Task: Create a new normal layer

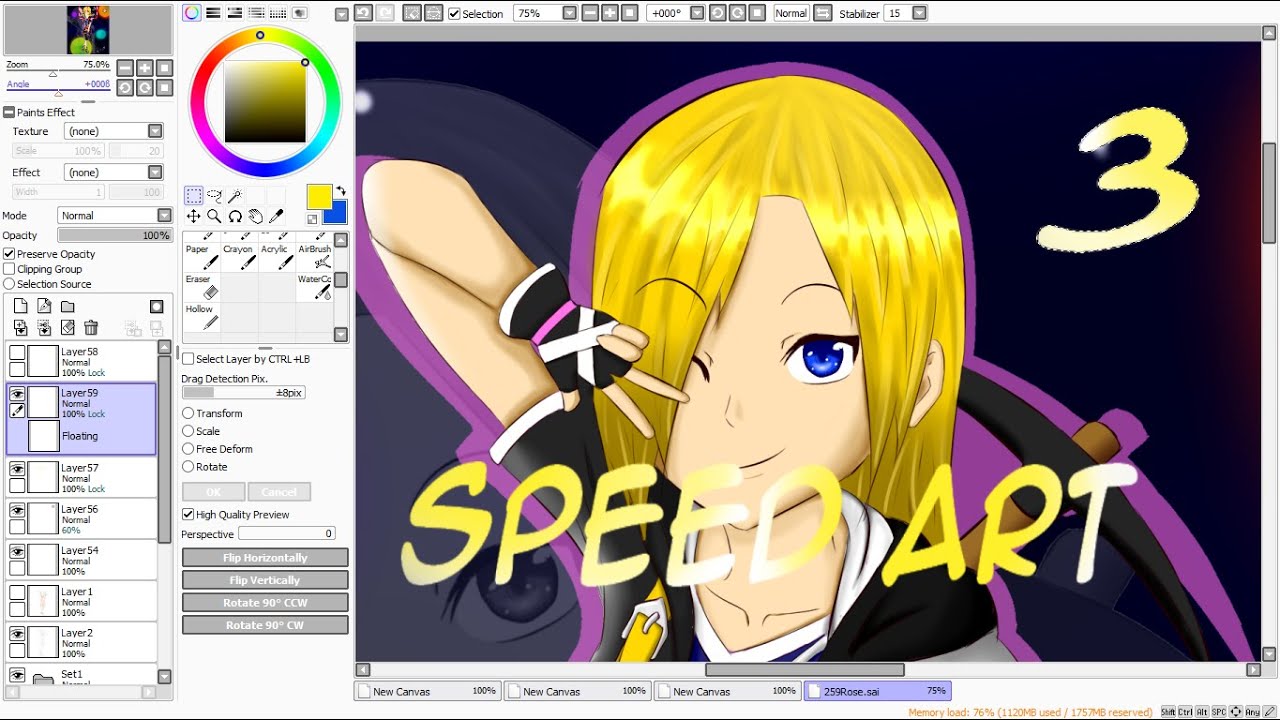Action: 20,306
